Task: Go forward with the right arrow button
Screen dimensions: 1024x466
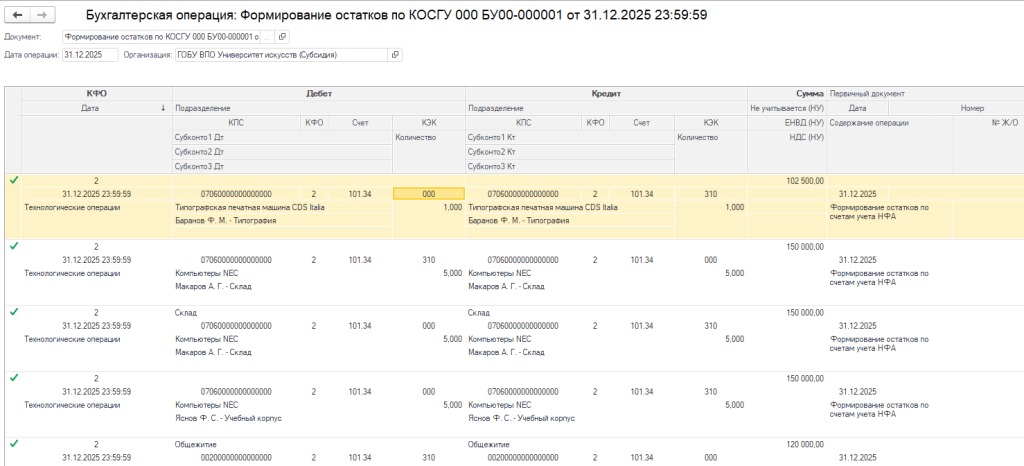Action: pos(42,14)
